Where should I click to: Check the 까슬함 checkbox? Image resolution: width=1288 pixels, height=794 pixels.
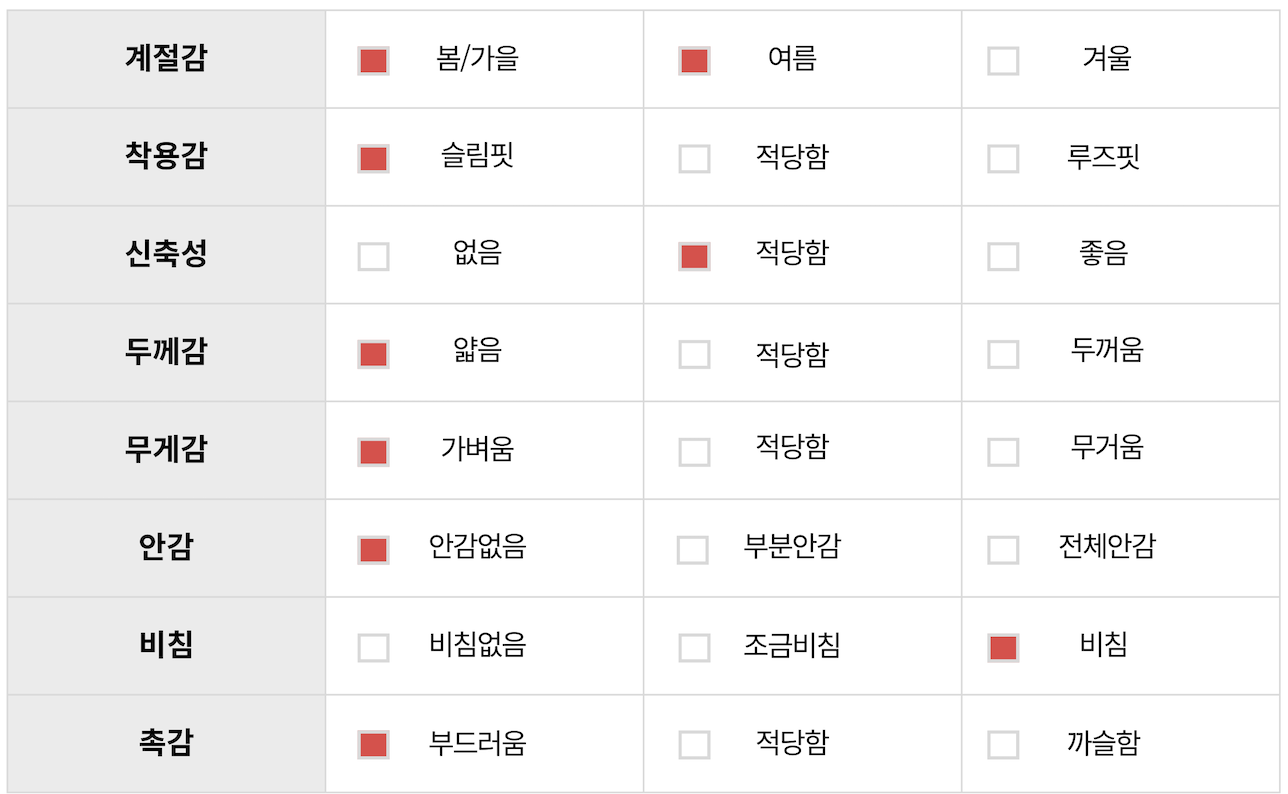1003,745
